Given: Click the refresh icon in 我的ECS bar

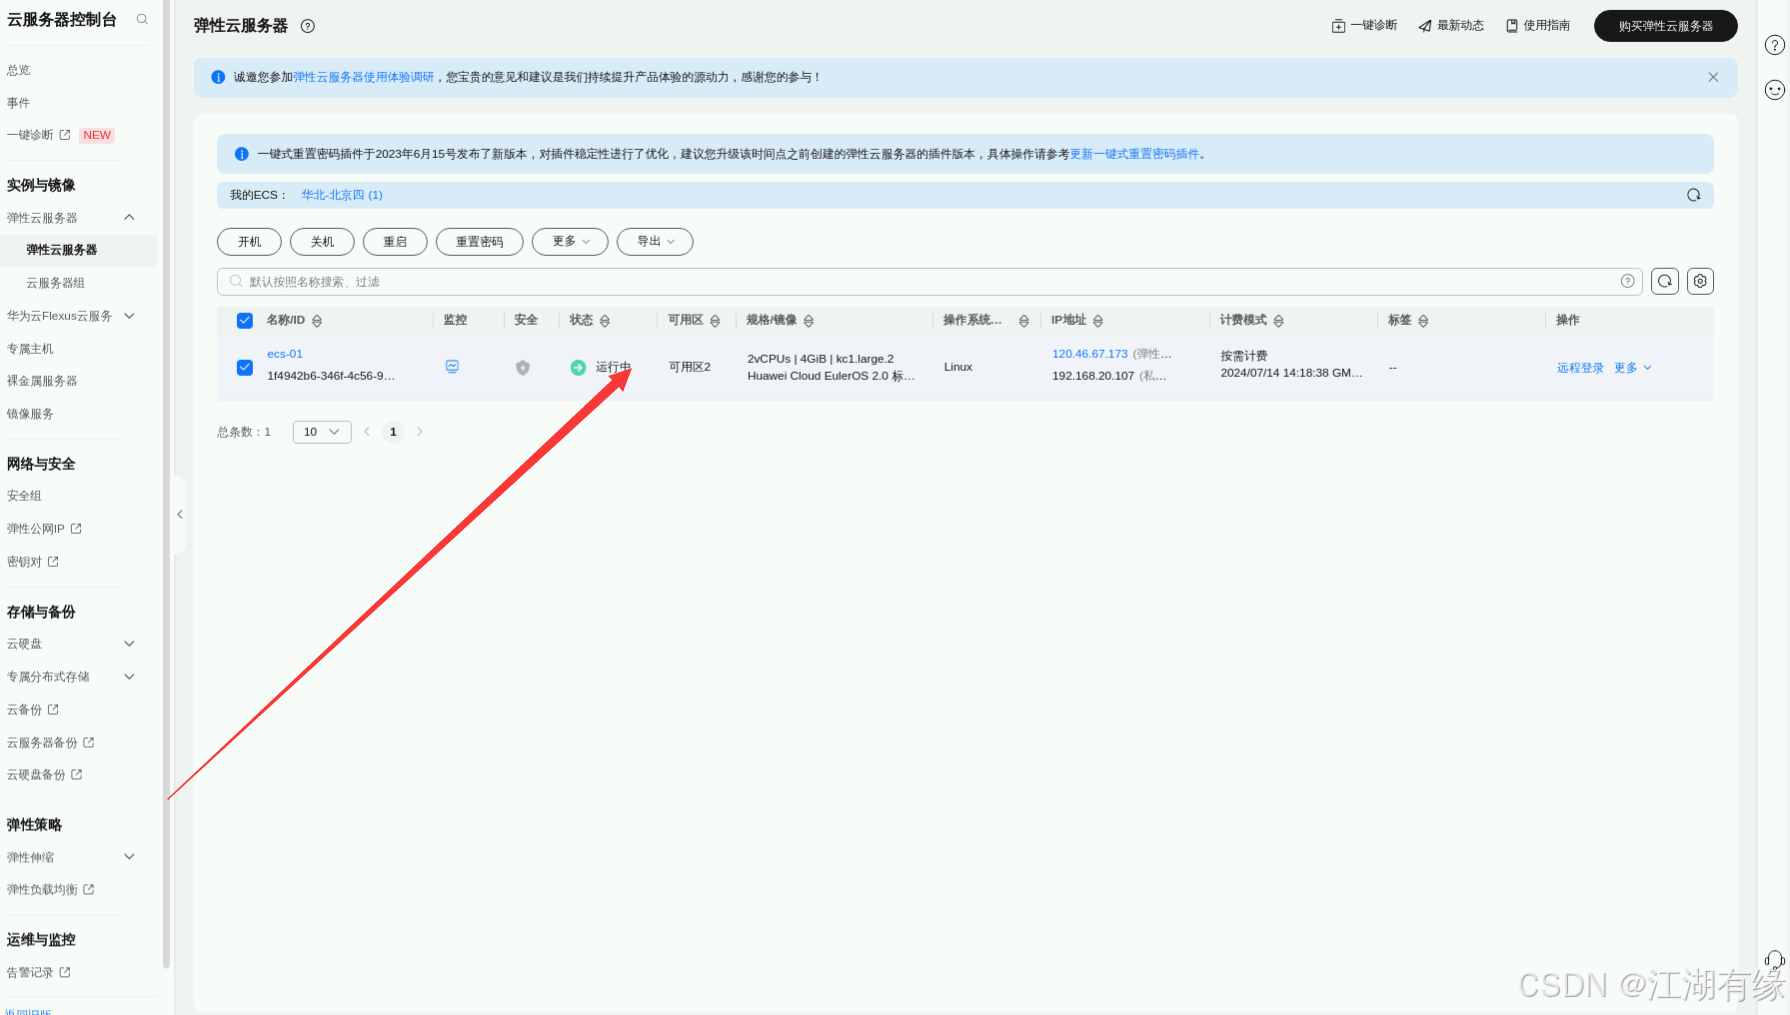Looking at the screenshot, I should pyautogui.click(x=1694, y=195).
